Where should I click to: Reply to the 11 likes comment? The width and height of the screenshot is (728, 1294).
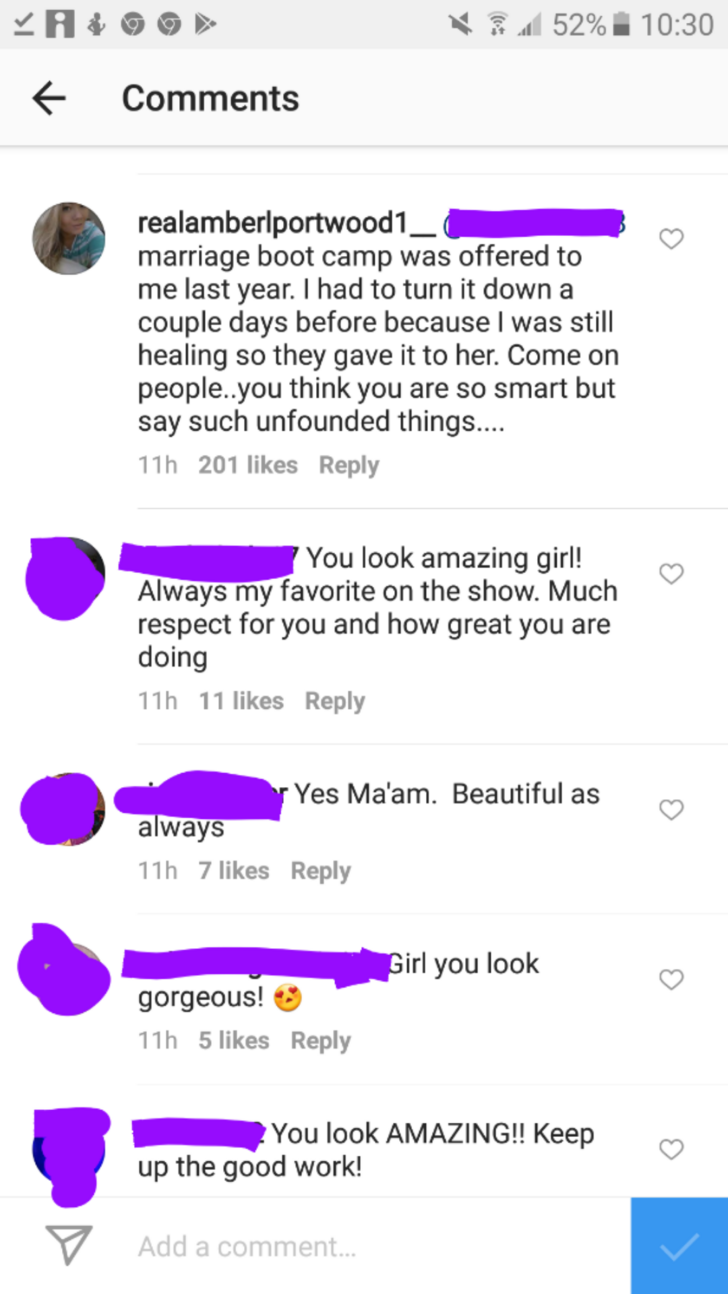335,701
